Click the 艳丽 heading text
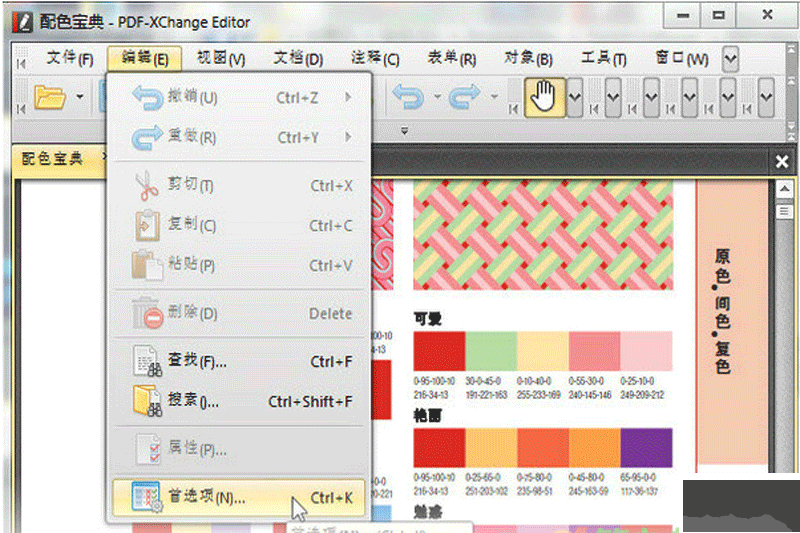 pos(428,416)
